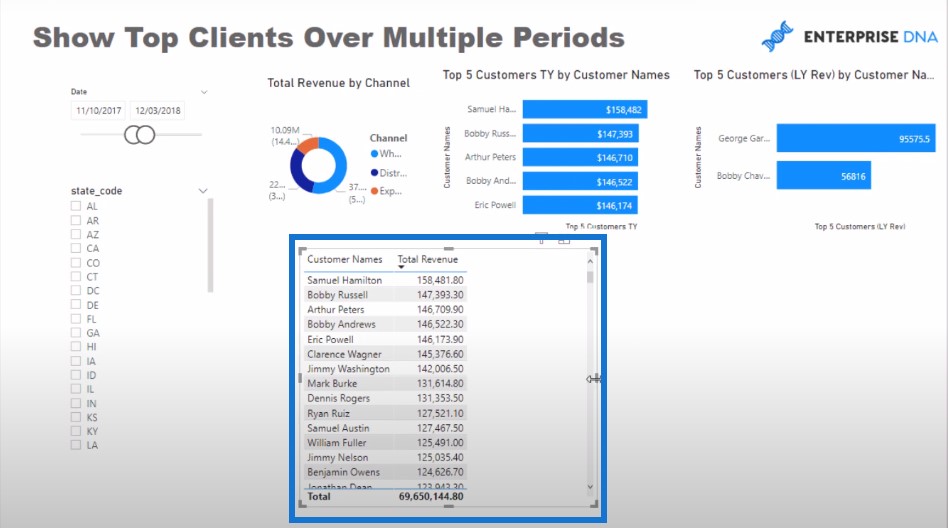
Task: Click the Total Revenue column header
Action: pos(427,259)
